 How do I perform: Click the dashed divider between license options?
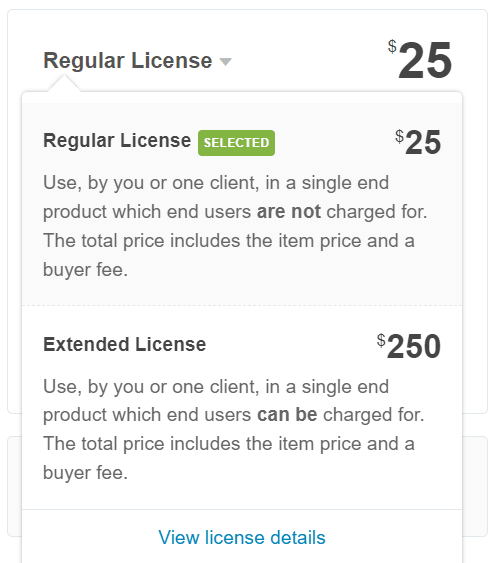[x=242, y=306]
